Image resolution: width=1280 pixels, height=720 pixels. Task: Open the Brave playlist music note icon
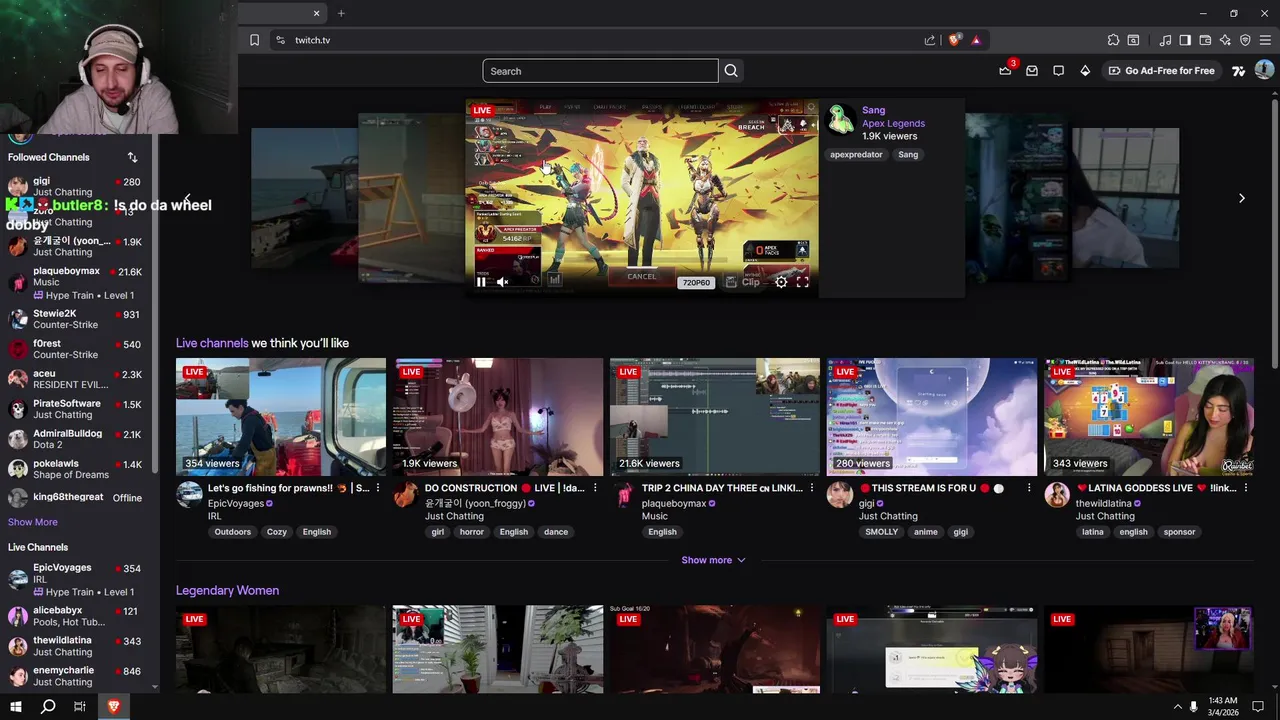(x=1165, y=40)
